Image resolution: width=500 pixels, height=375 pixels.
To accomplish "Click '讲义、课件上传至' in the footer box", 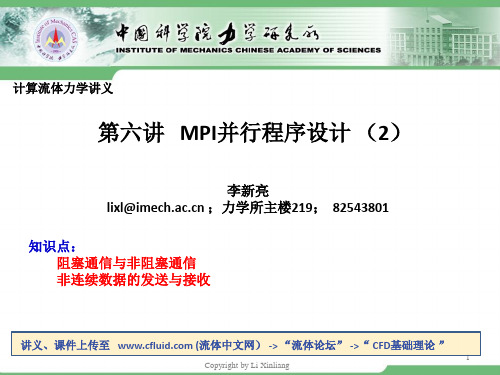I will coord(65,345).
